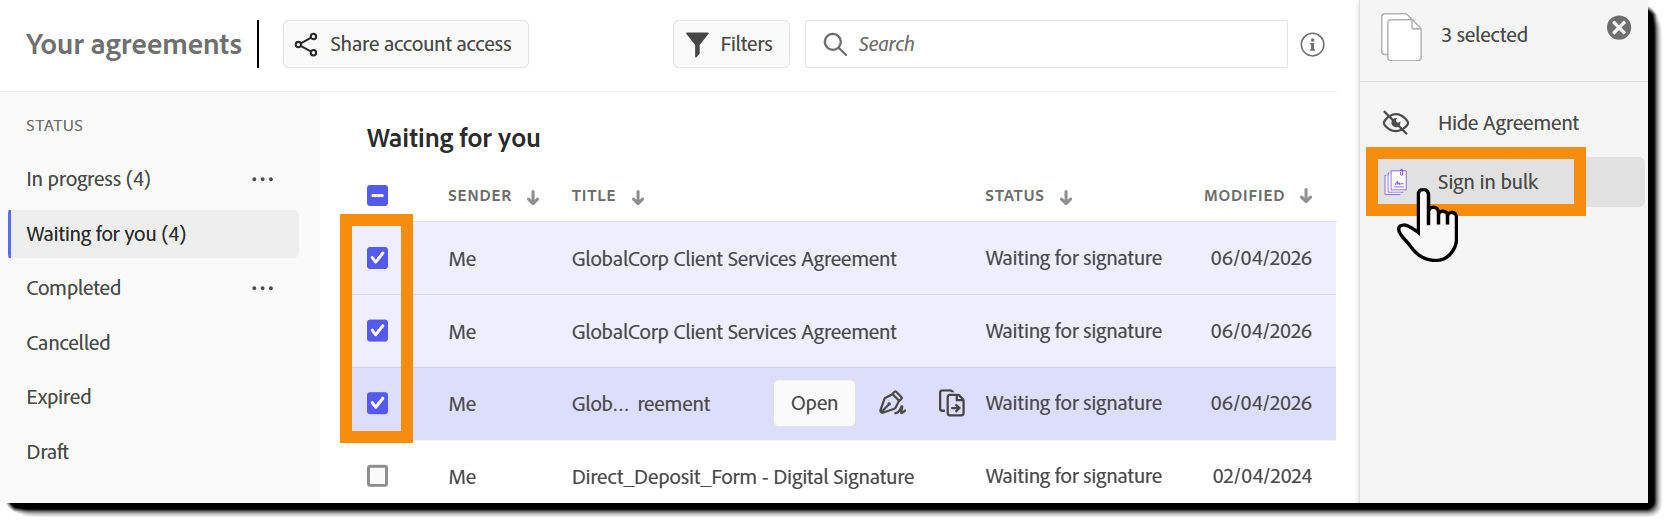Click the sign pen icon in highlighted row
This screenshot has width=1664, height=520.
pos(892,403)
